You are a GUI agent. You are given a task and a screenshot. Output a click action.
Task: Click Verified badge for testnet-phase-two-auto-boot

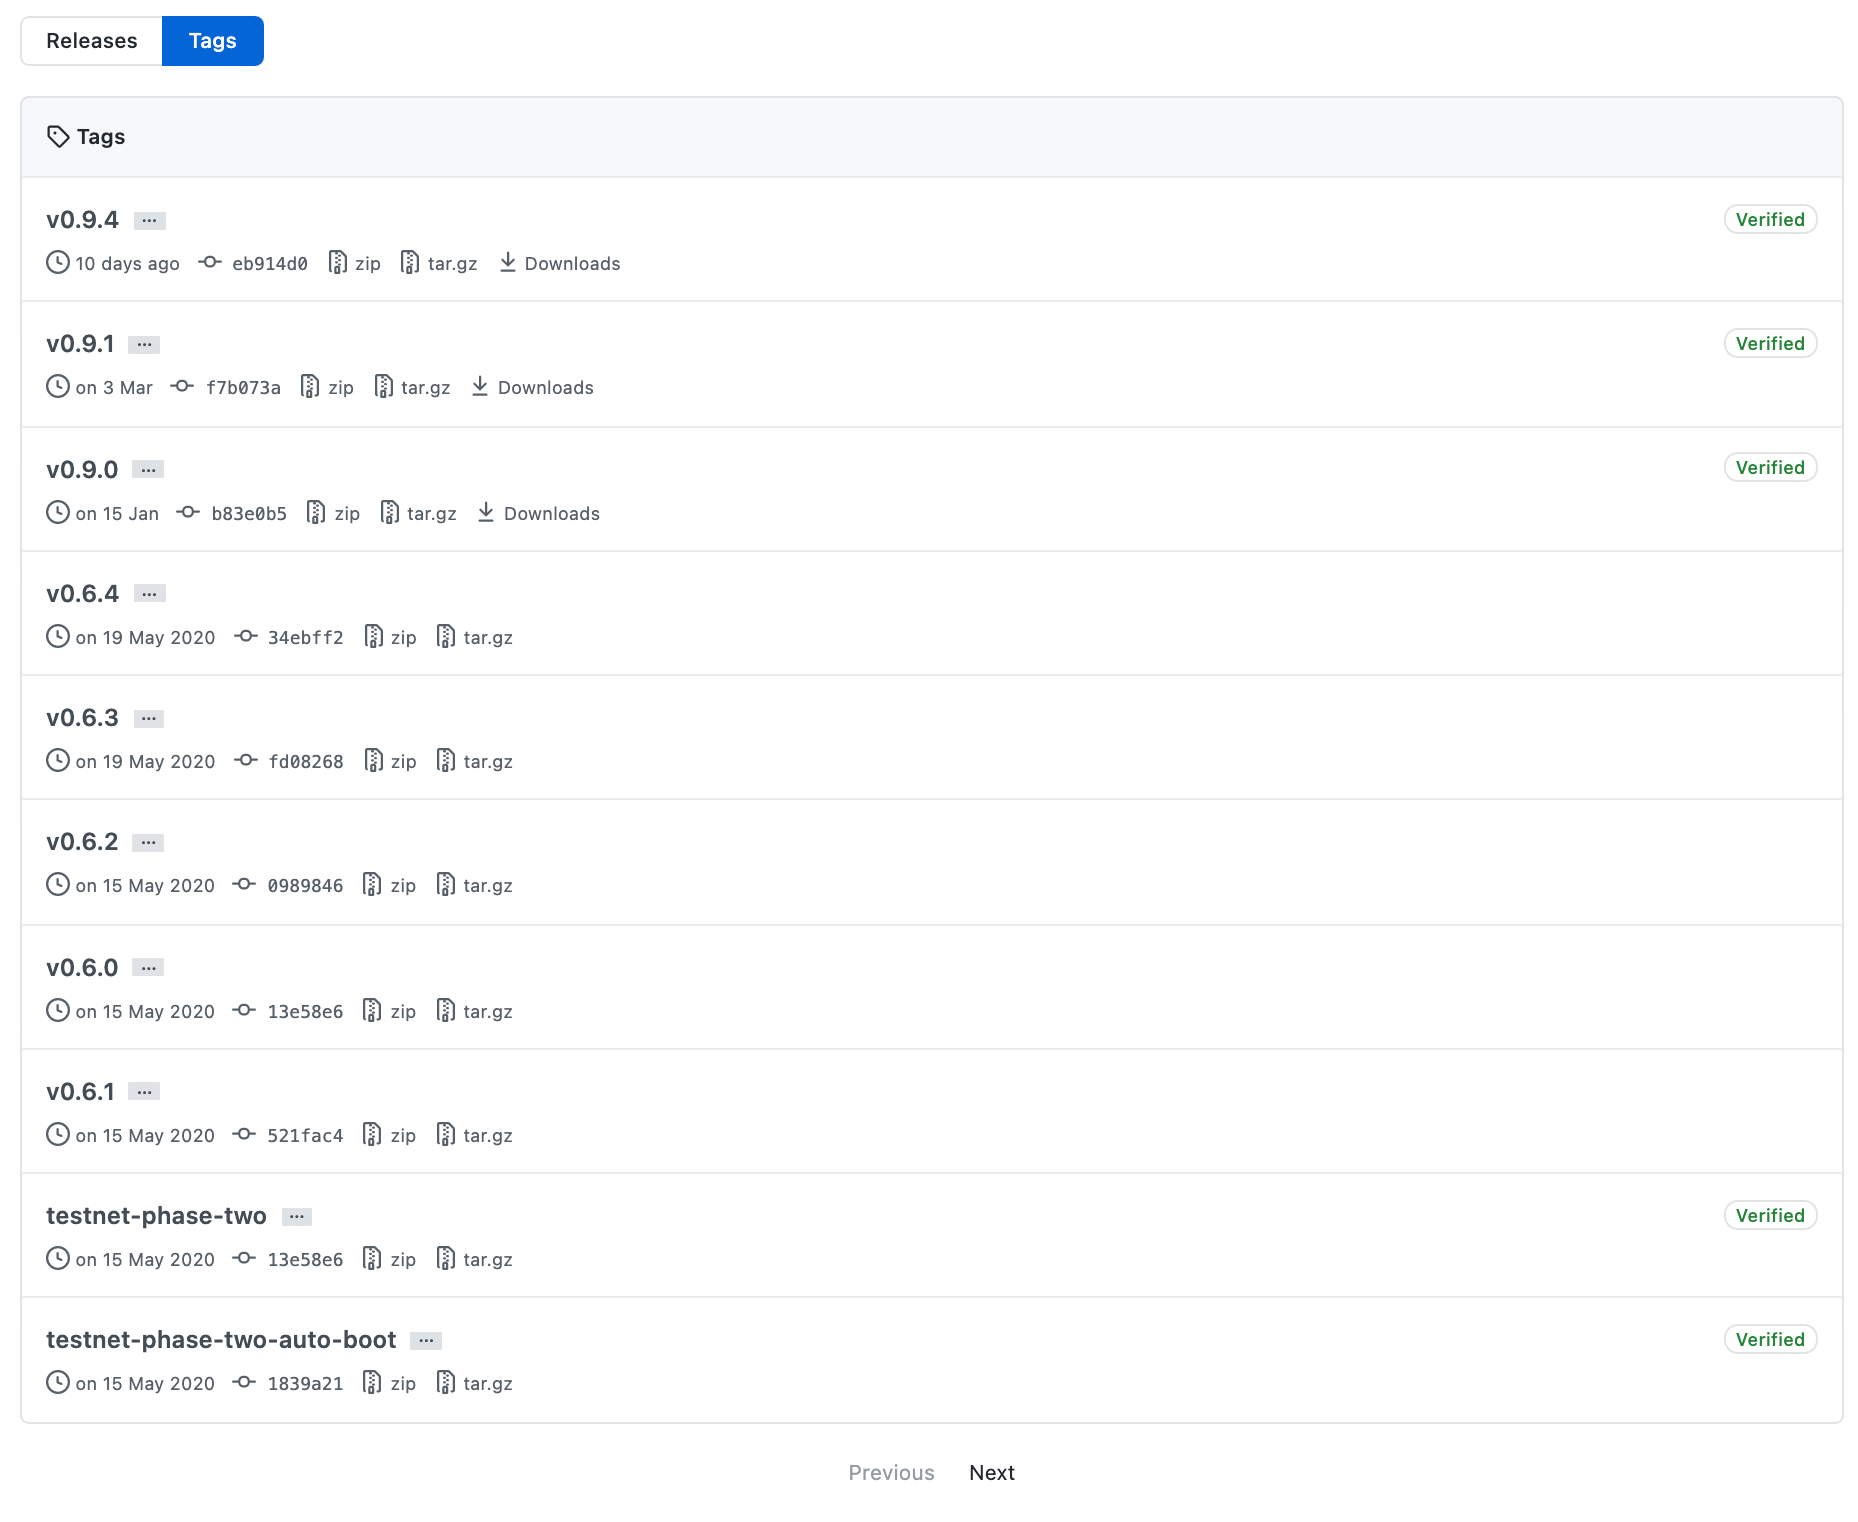1770,1340
